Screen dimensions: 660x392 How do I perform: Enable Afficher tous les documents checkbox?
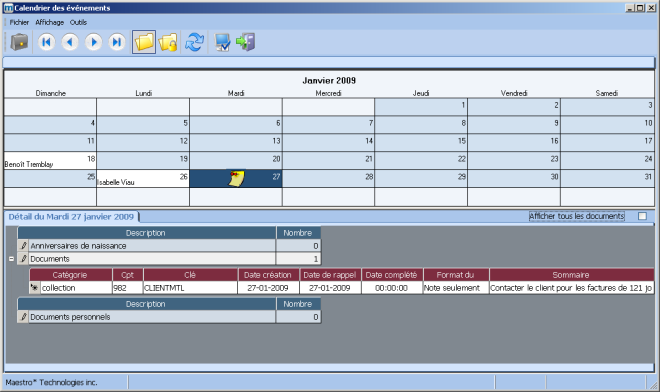(642, 216)
